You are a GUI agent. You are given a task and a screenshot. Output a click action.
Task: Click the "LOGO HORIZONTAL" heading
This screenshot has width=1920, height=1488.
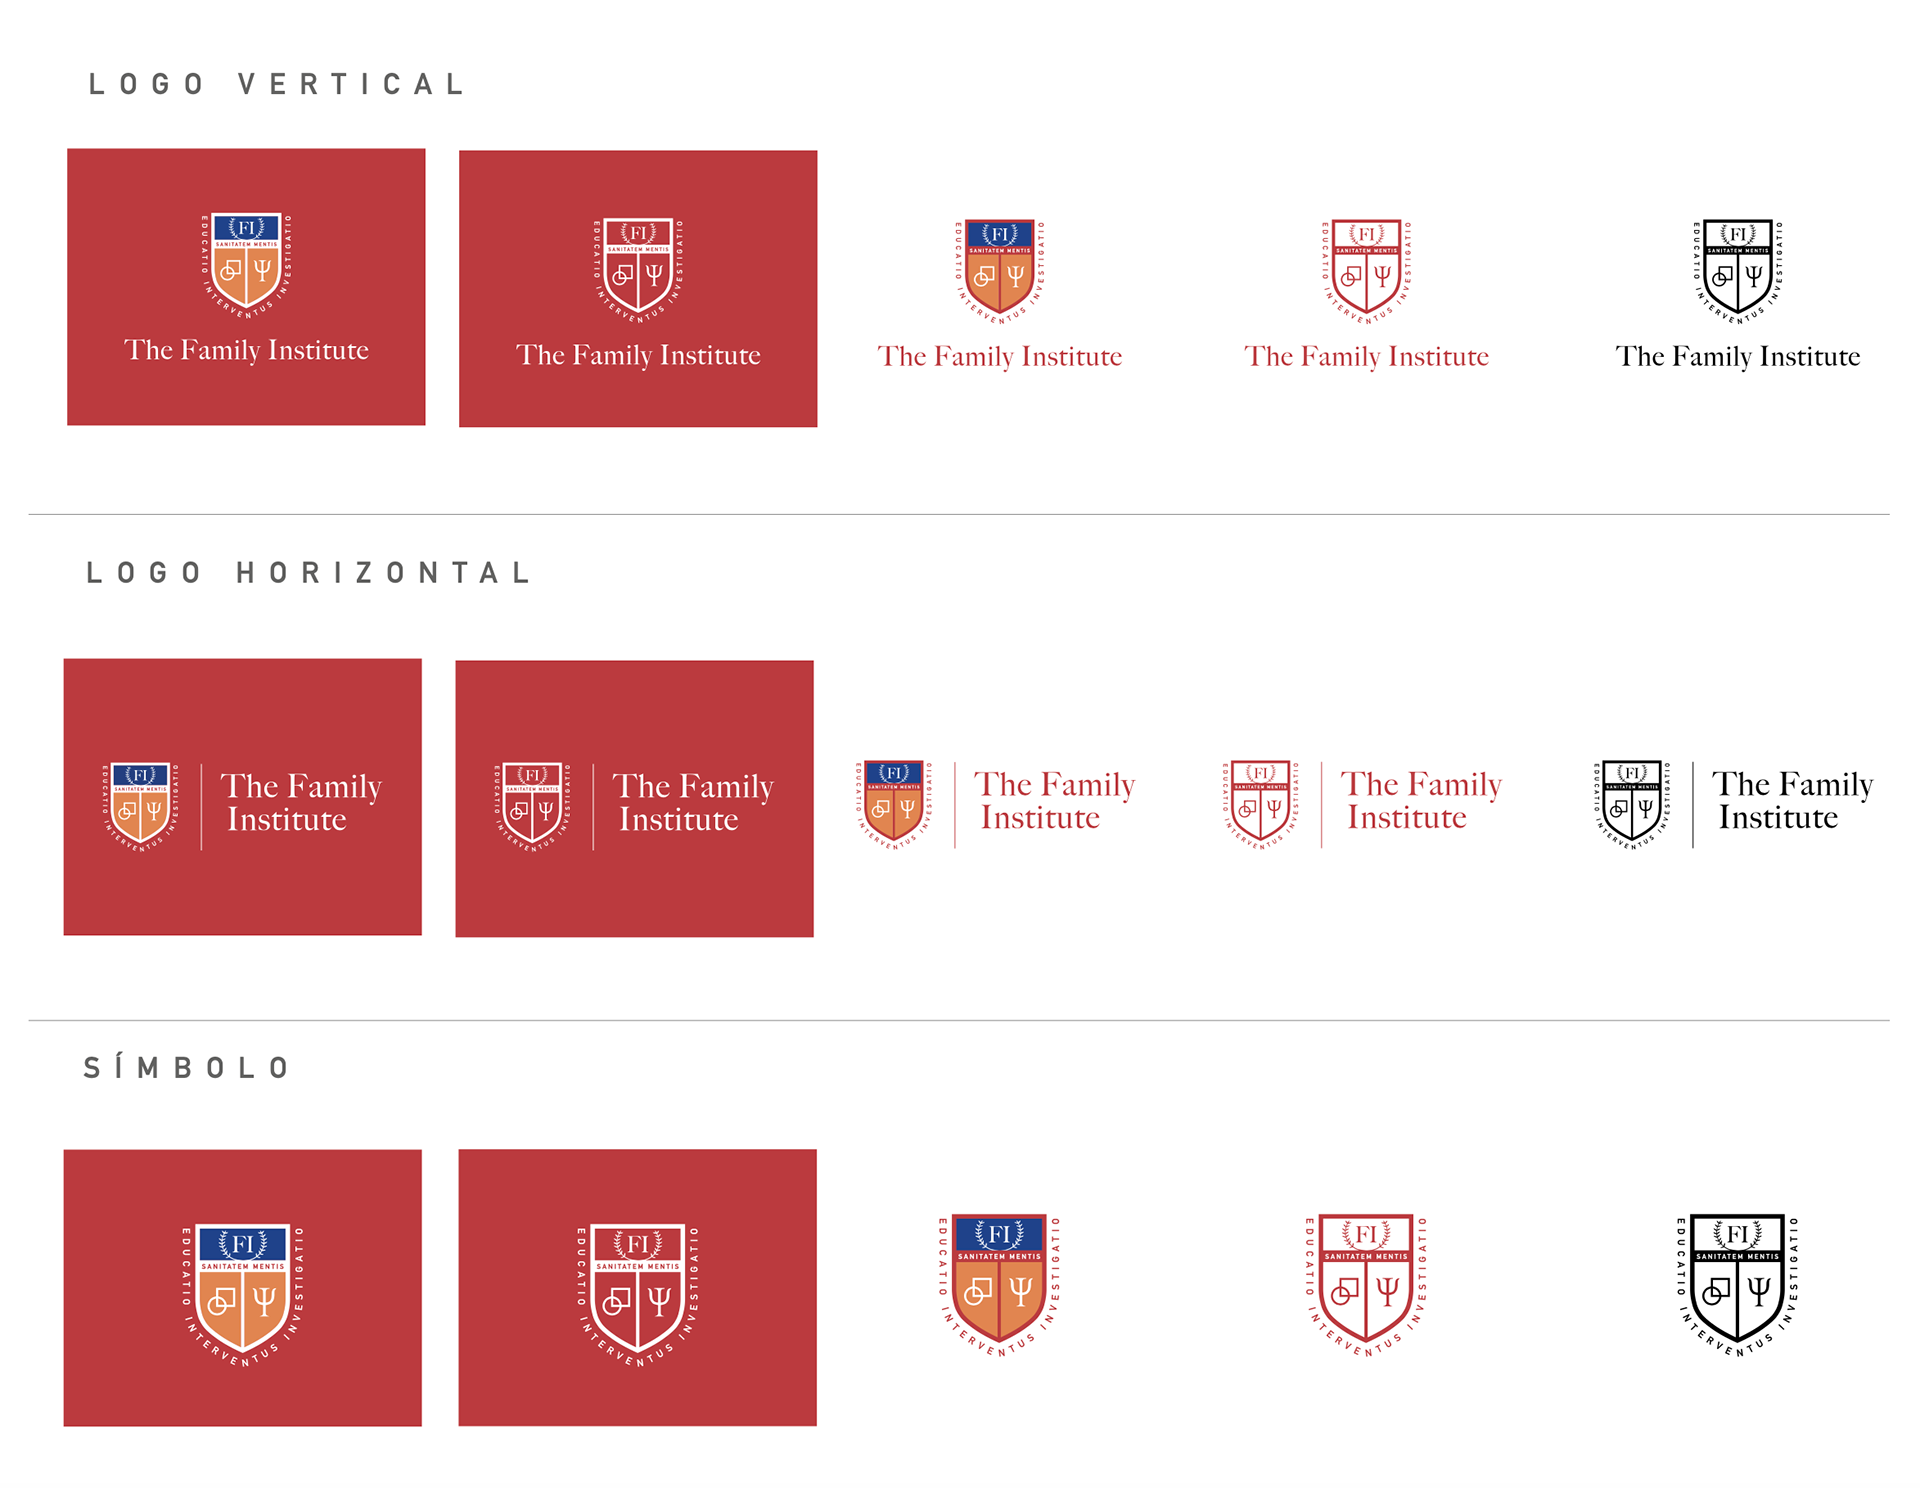309,573
